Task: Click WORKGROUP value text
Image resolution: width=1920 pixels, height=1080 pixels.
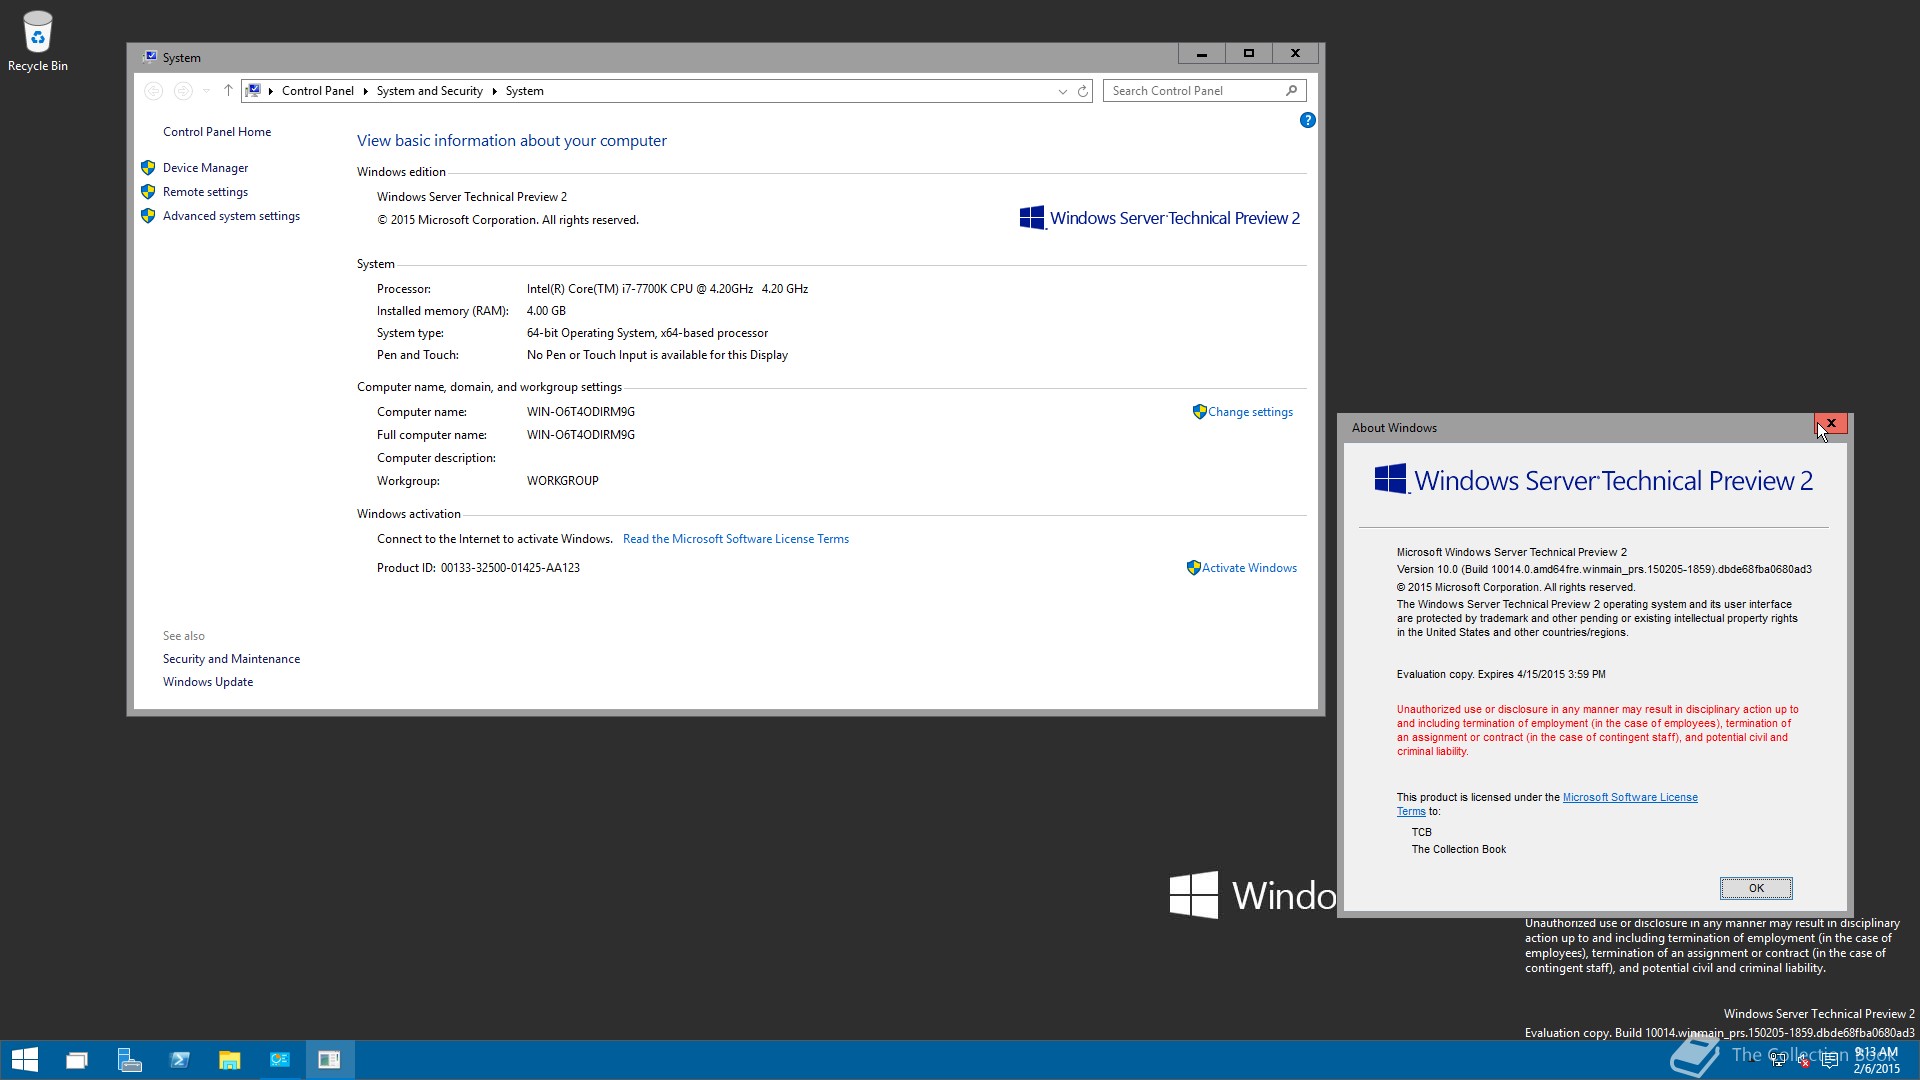Action: pyautogui.click(x=563, y=481)
